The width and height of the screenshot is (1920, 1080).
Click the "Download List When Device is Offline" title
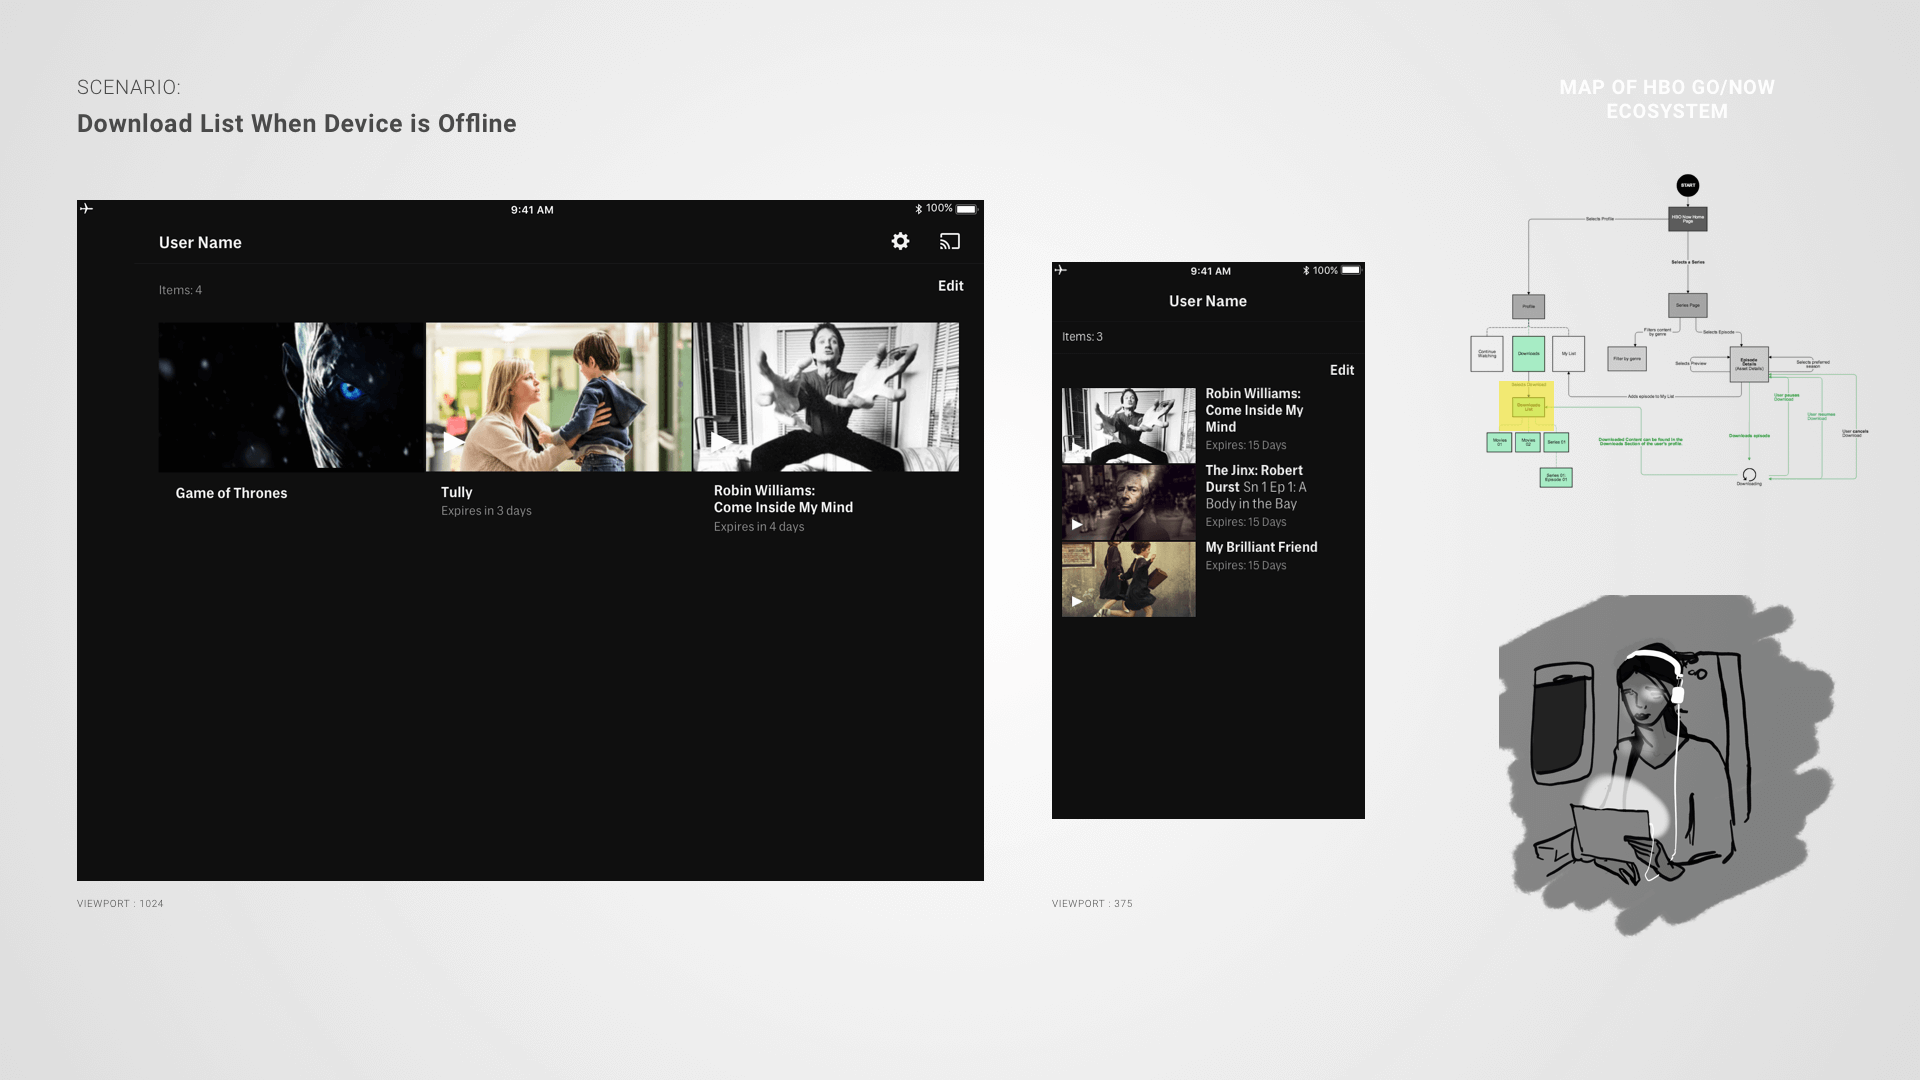297,123
